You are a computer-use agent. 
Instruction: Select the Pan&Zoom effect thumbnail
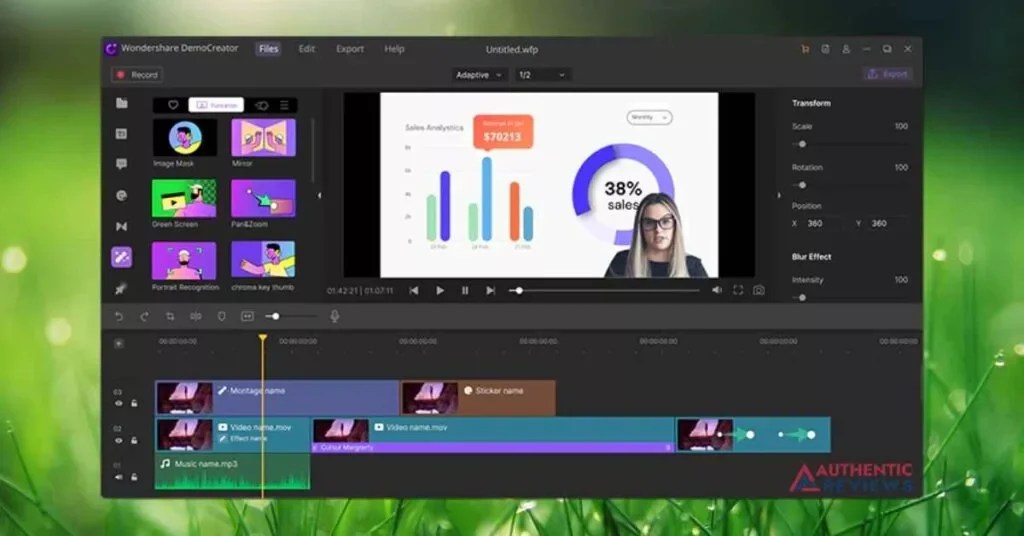pyautogui.click(x=263, y=198)
